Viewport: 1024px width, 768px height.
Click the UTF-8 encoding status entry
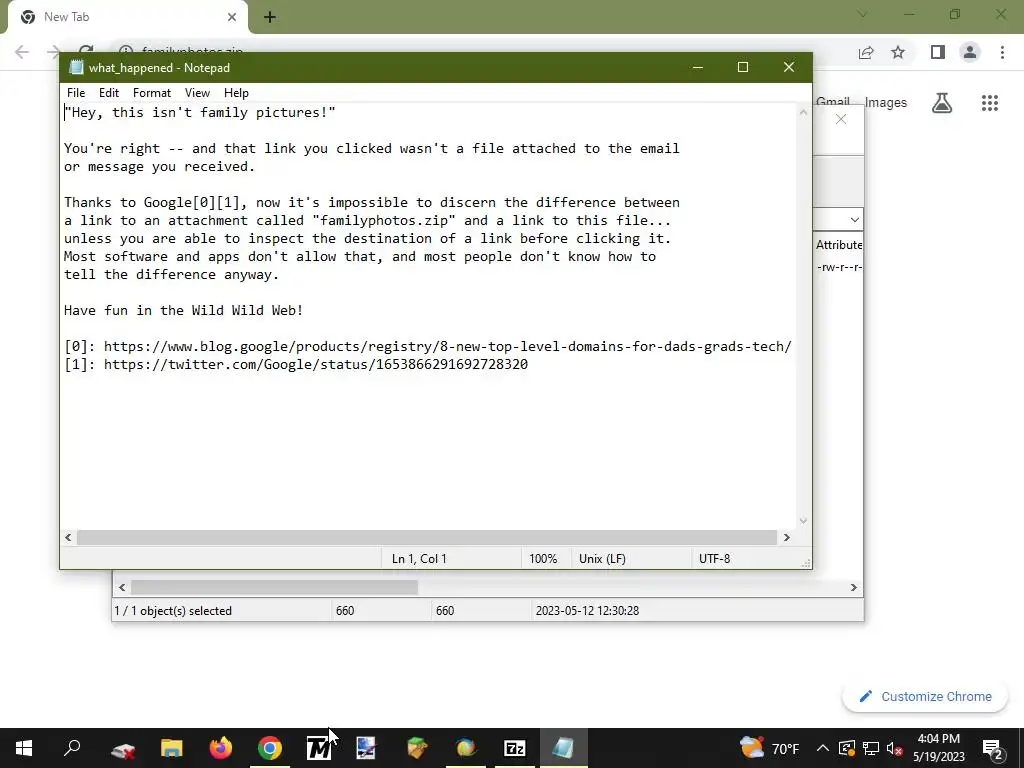point(714,558)
